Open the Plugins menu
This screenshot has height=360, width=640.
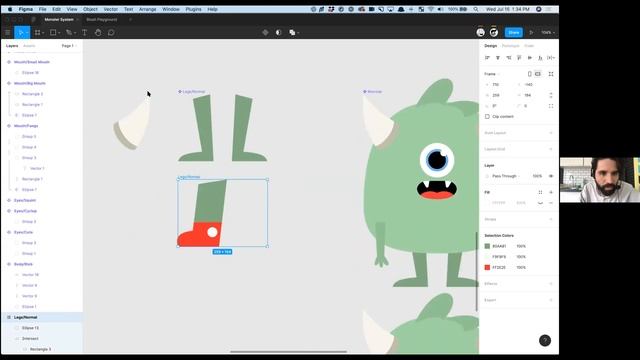click(193, 9)
